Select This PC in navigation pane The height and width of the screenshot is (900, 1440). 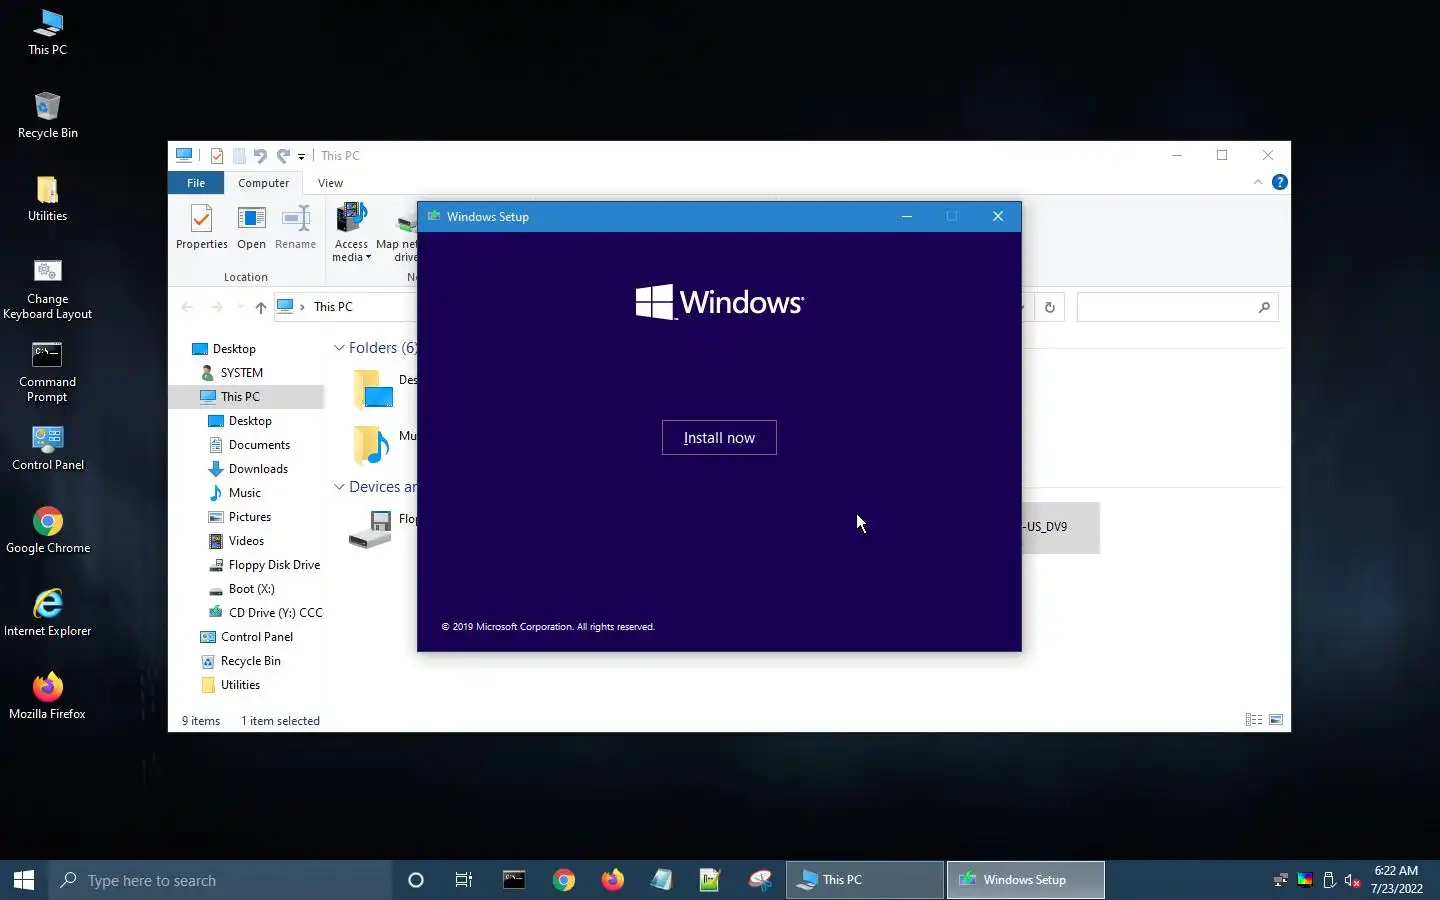(240, 397)
